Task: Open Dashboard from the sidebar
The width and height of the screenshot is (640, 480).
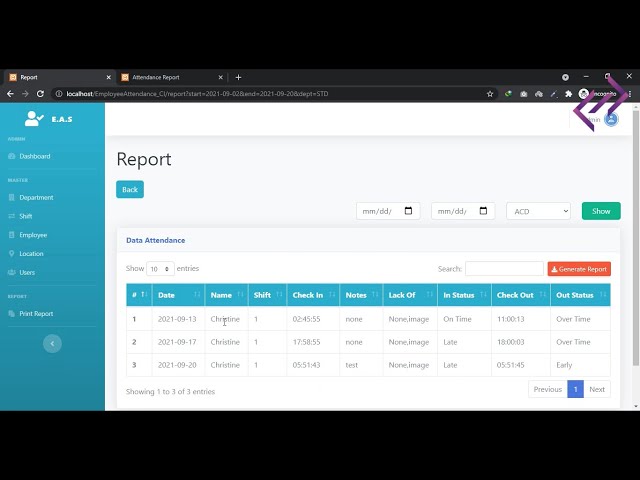Action: point(29,156)
